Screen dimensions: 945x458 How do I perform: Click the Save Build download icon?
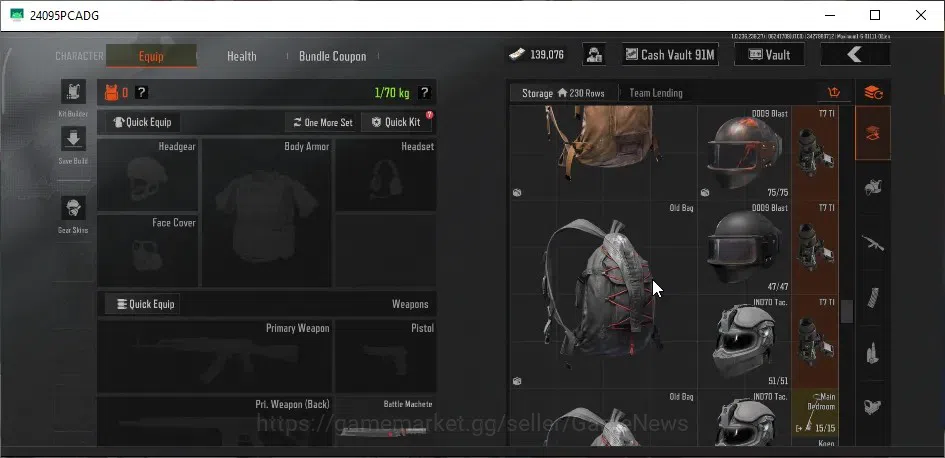tap(73, 139)
